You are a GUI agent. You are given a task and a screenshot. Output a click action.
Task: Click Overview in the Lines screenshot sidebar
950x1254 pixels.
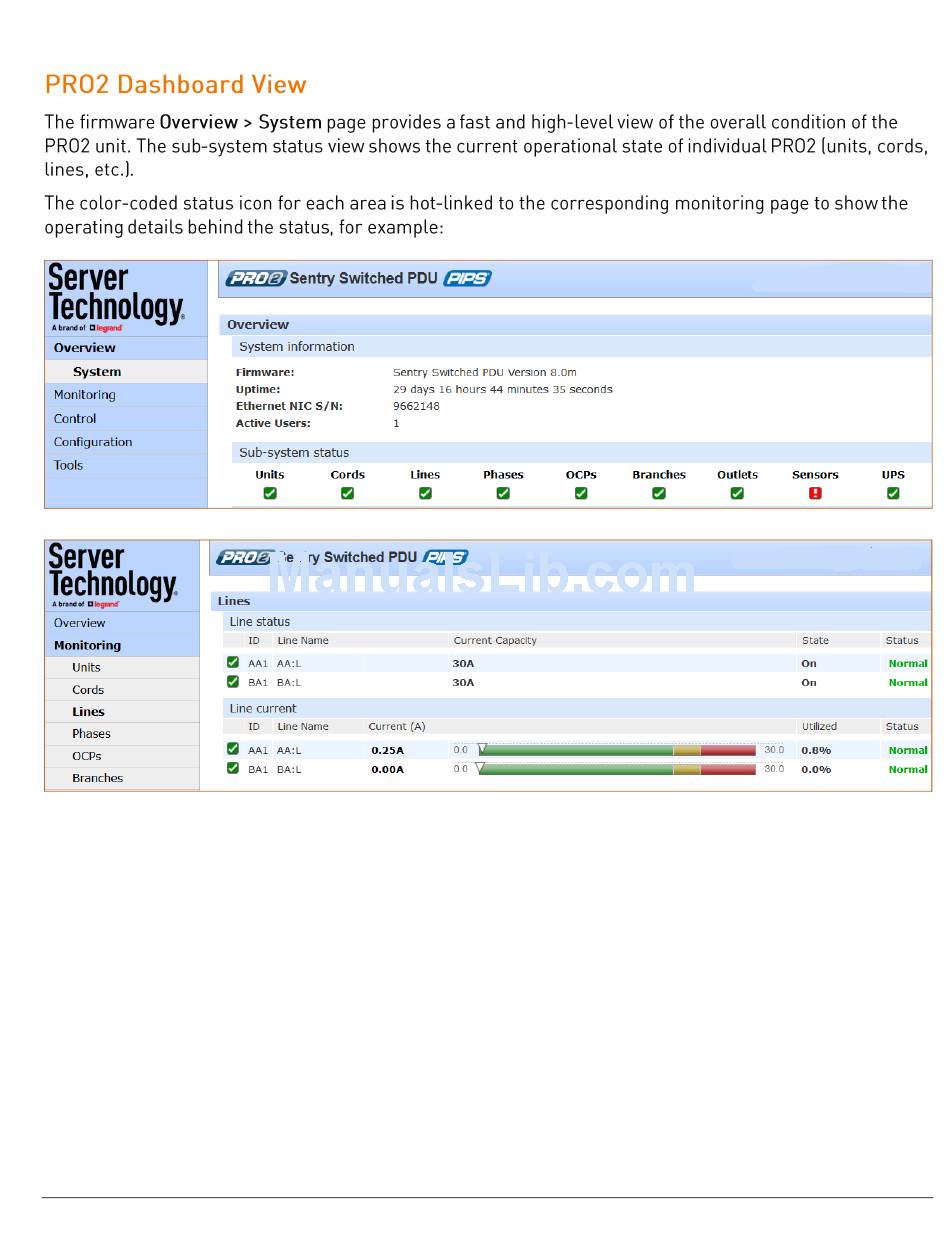[x=122, y=623]
